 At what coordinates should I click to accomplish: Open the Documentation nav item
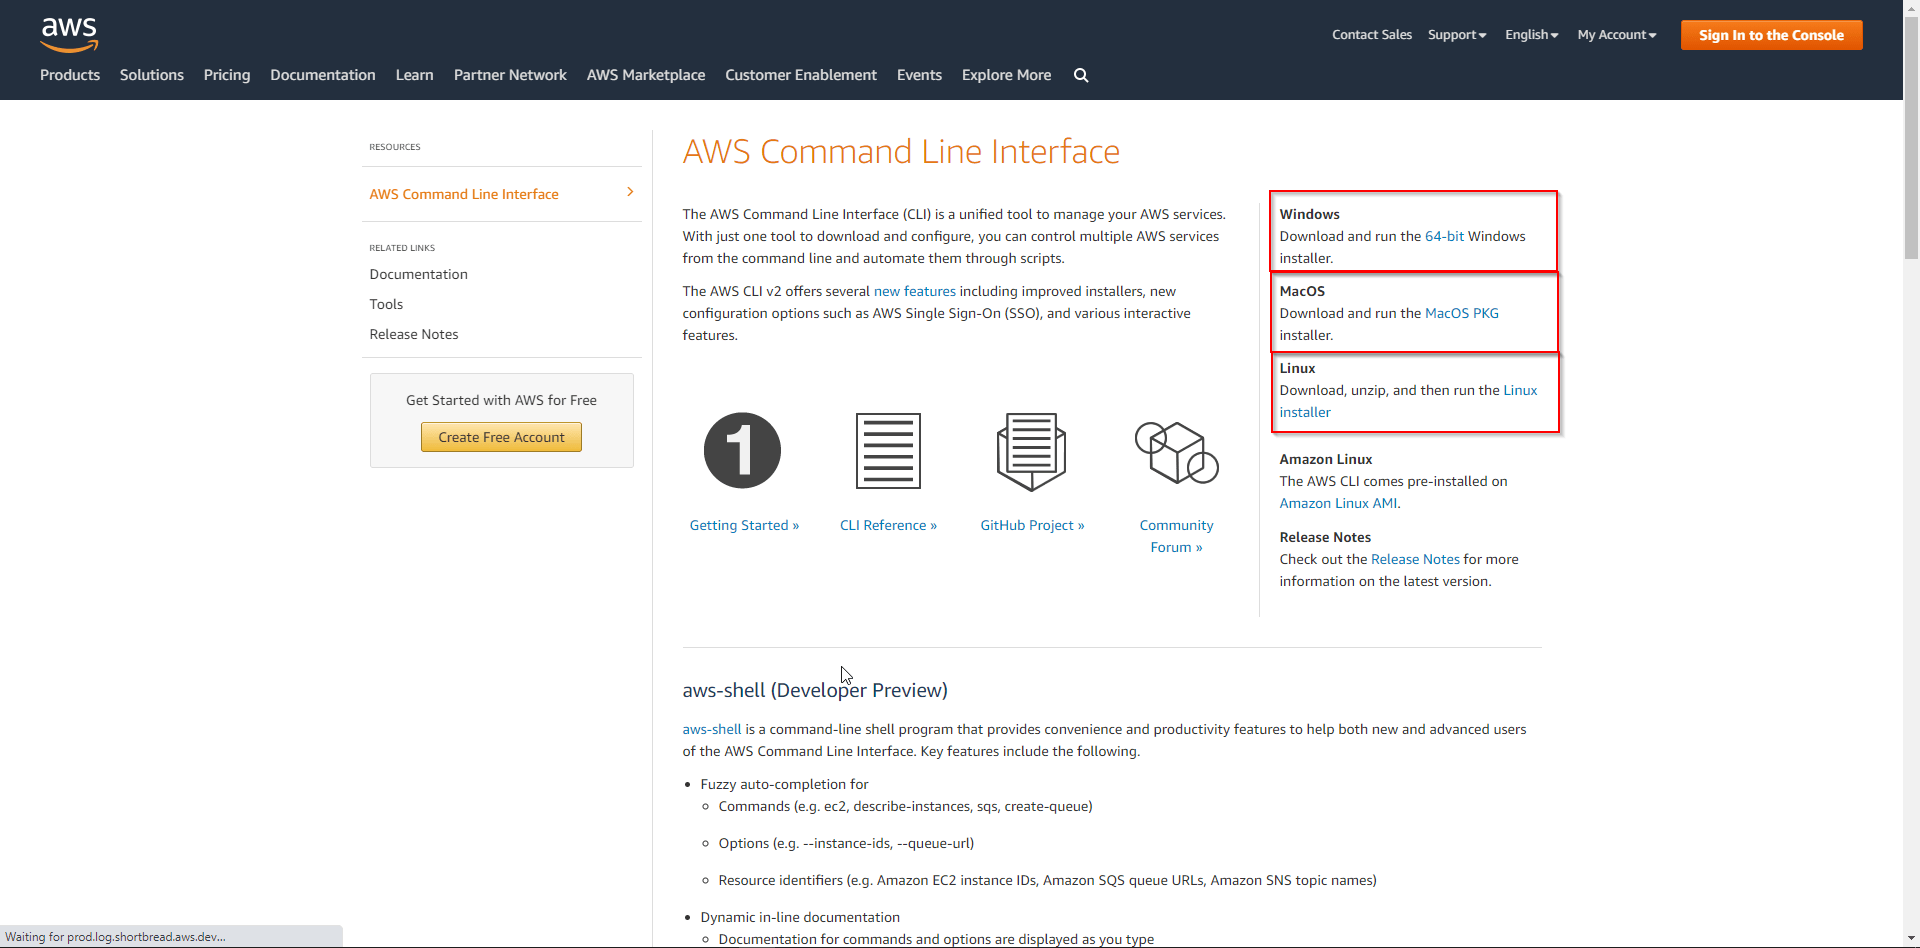tap(323, 75)
